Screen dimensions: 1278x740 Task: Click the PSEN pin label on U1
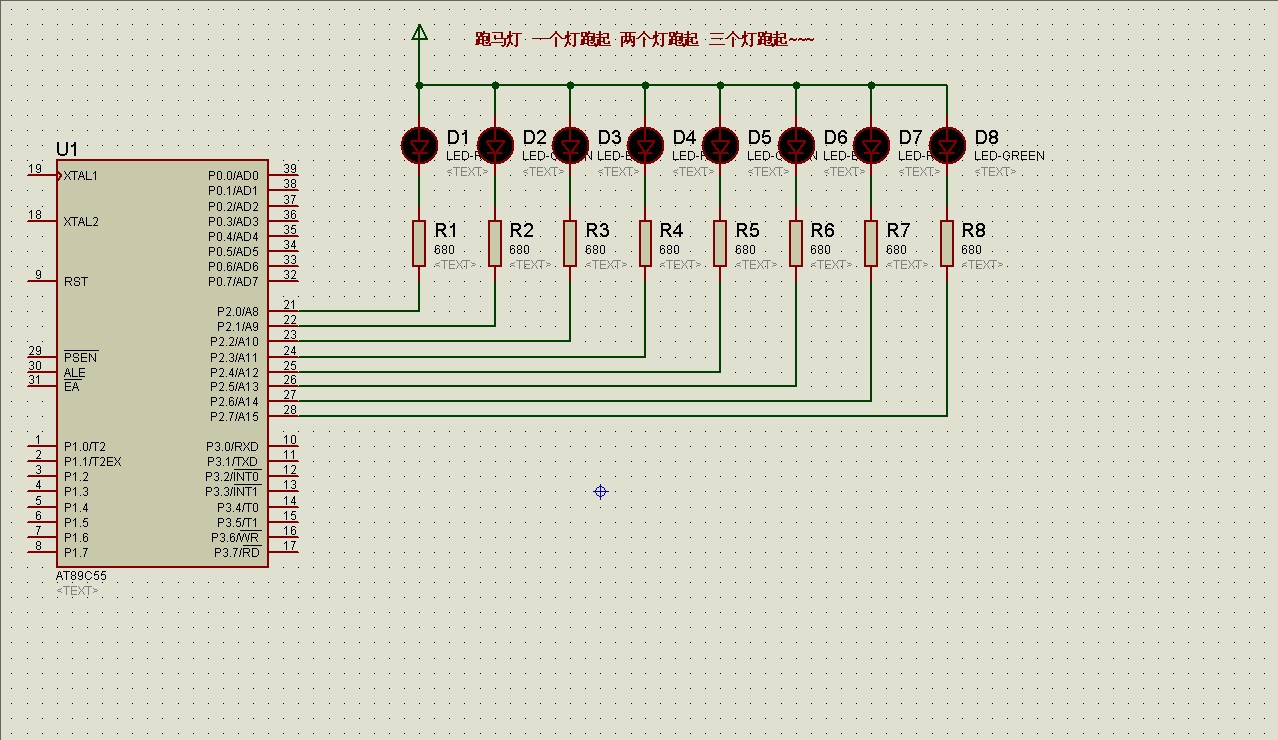pyautogui.click(x=80, y=356)
